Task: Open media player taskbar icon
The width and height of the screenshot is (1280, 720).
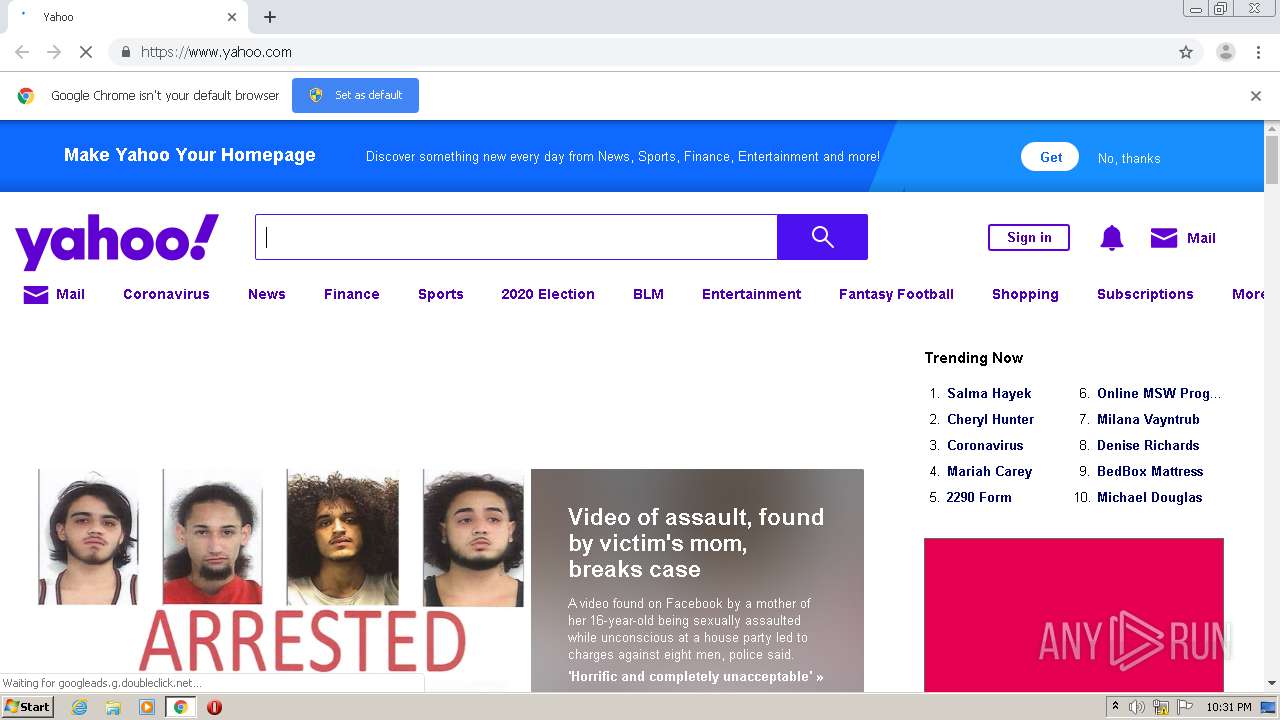Action: pos(147,707)
